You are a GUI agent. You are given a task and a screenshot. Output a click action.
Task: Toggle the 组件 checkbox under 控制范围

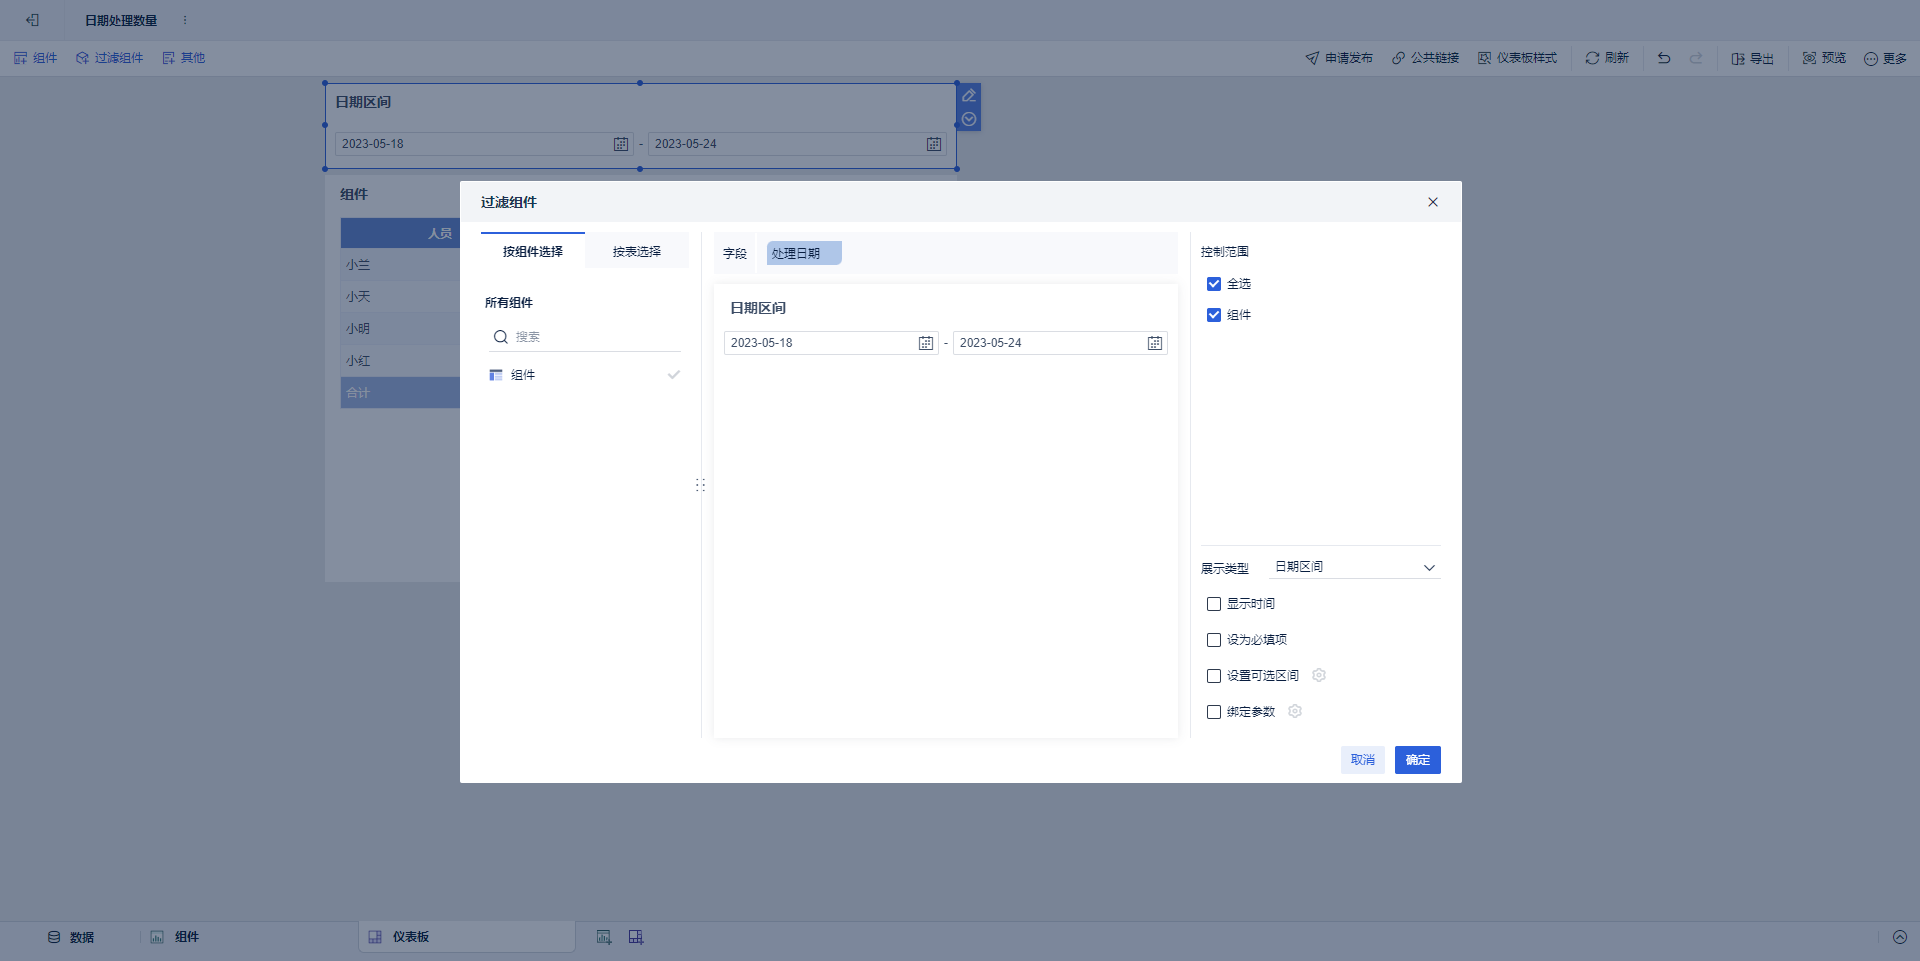coord(1214,315)
